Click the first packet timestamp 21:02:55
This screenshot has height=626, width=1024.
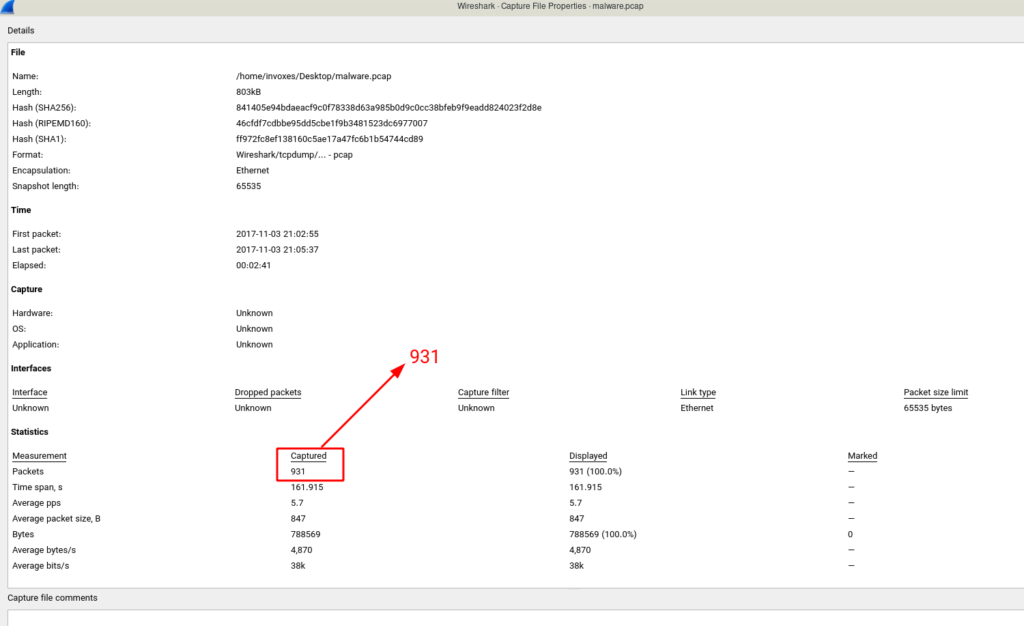coord(277,234)
